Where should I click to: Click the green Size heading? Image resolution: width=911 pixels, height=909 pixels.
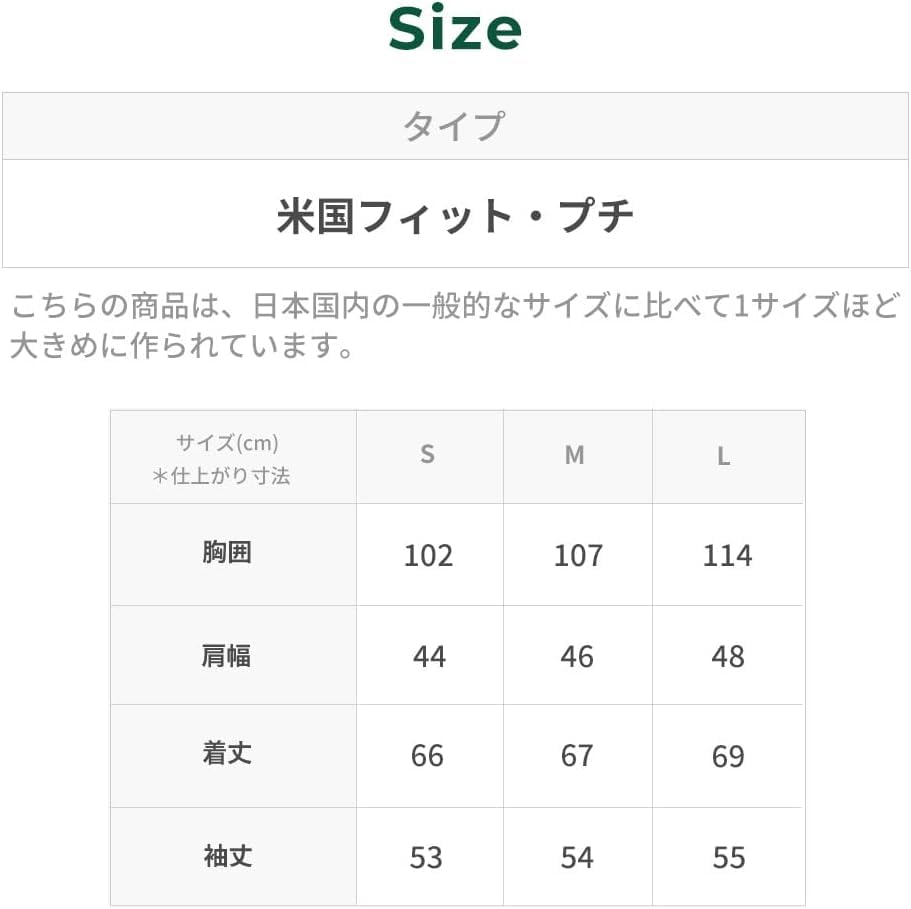[x=455, y=31]
